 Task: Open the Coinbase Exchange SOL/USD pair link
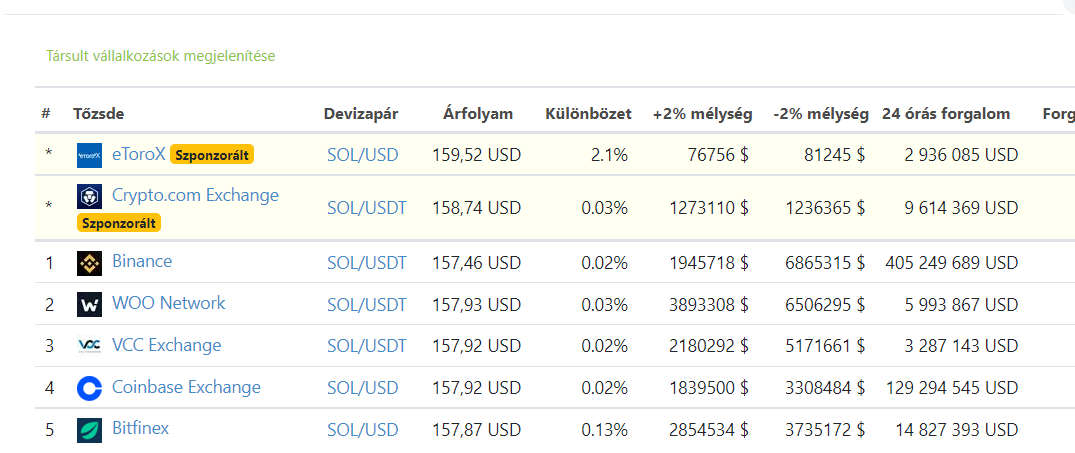(x=363, y=388)
